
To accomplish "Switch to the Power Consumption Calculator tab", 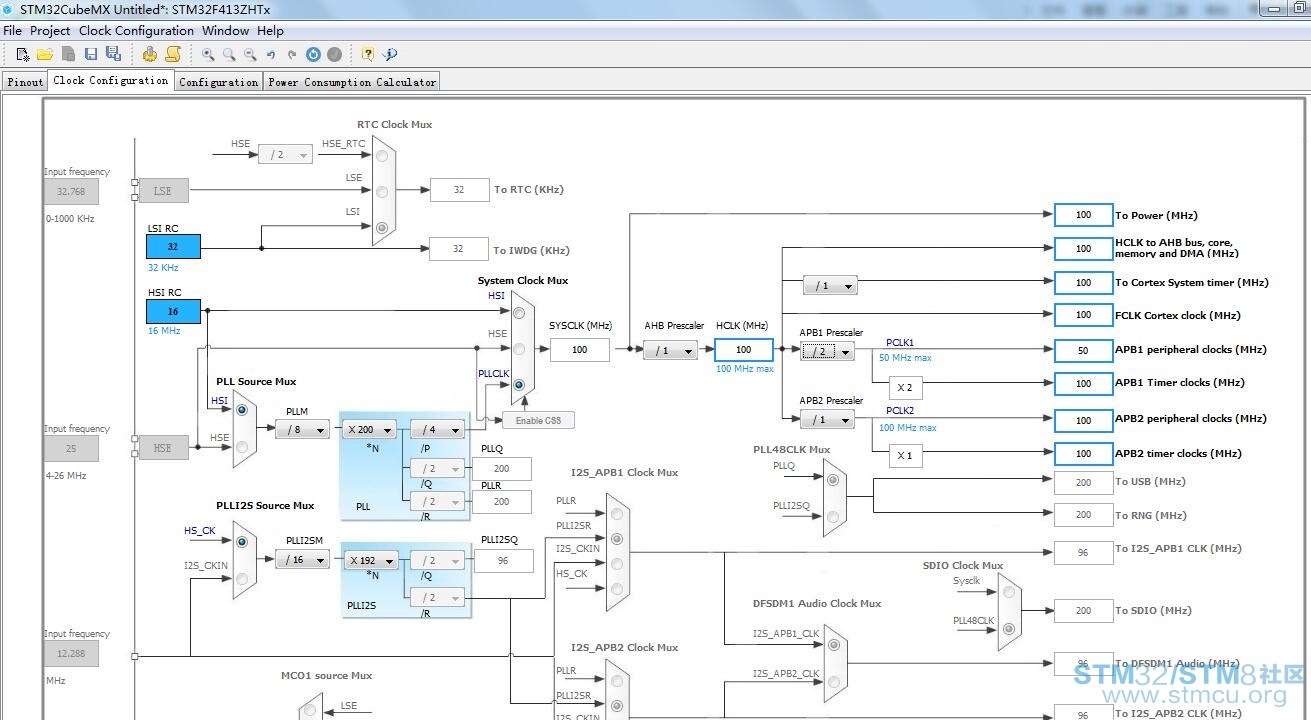I will tap(352, 82).
